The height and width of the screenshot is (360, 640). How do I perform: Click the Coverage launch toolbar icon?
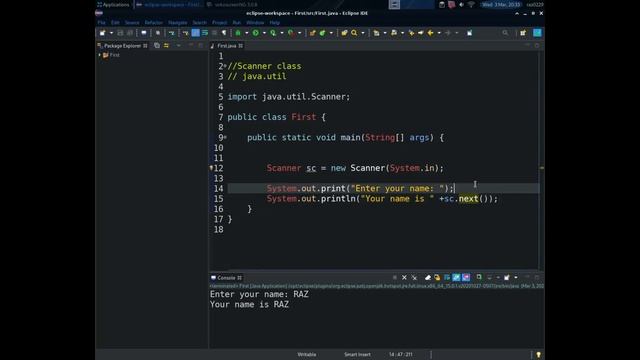coord(273,33)
